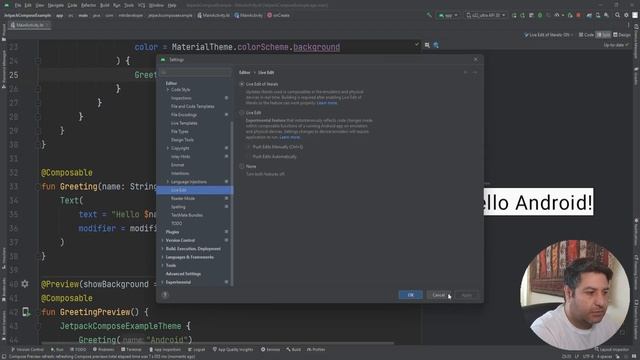640x360 pixels.
Task: Expand the Code Style settings node
Action: 168,89
